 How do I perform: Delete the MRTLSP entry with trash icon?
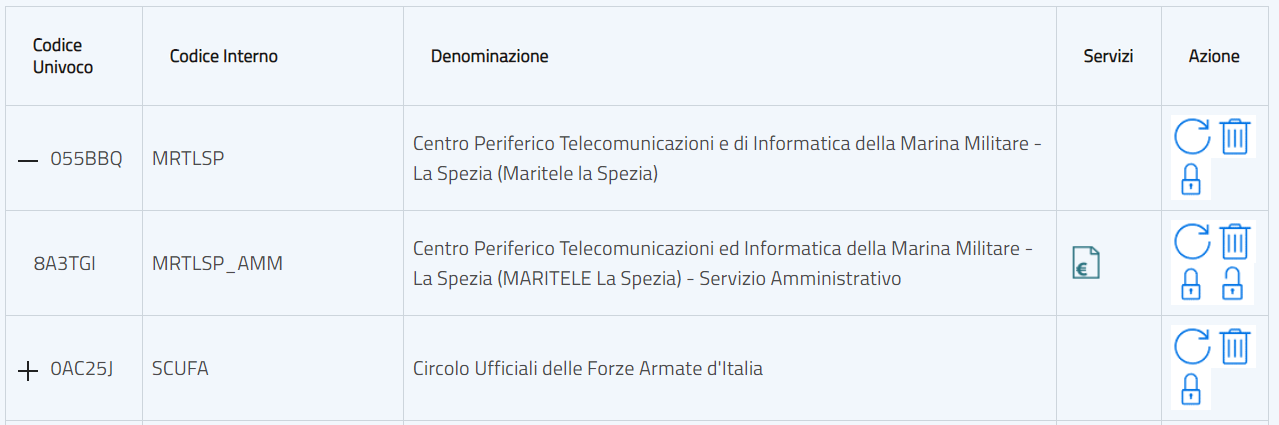click(1235, 137)
